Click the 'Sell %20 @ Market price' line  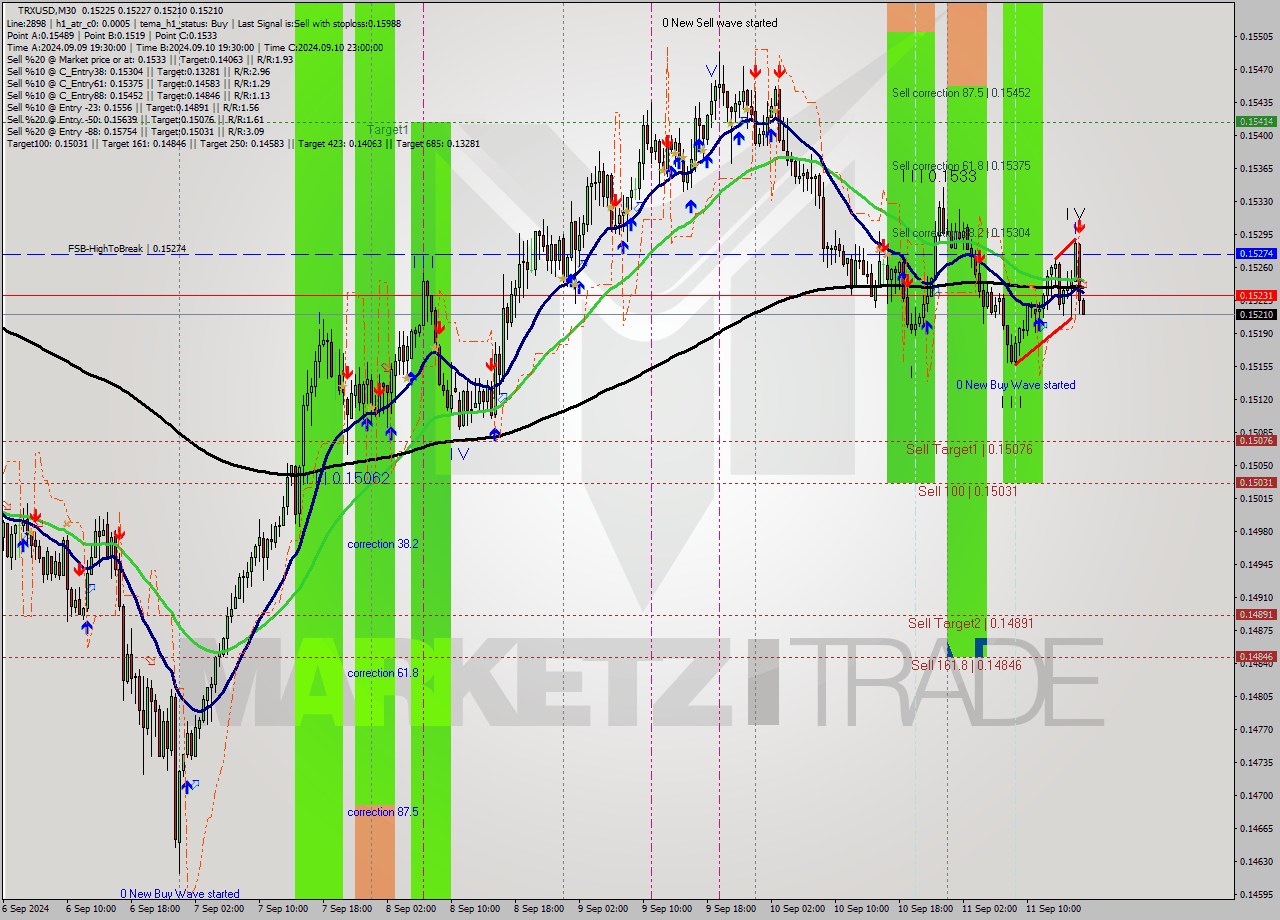coord(149,59)
